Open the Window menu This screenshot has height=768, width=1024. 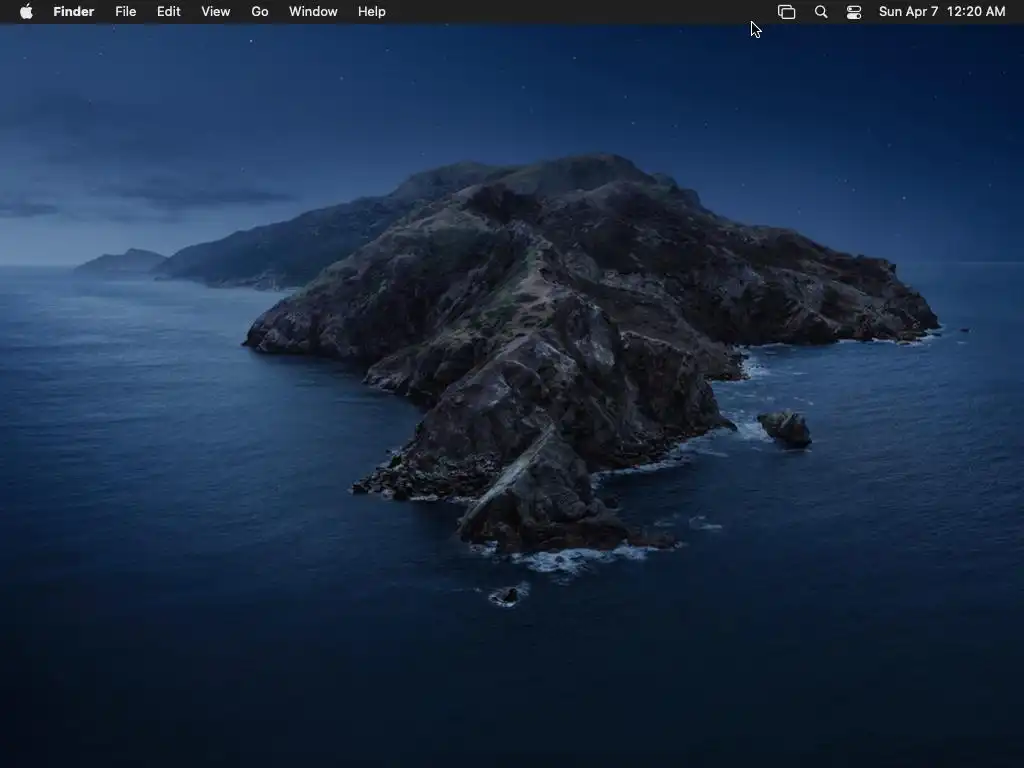[x=313, y=12]
